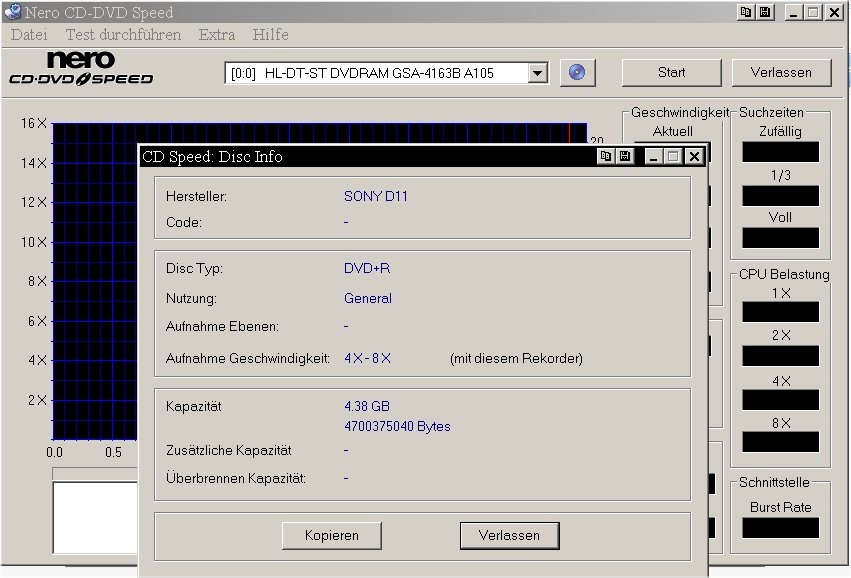Click Verlassen button in Disc Info dialog
Image resolution: width=851 pixels, height=578 pixels.
(510, 536)
